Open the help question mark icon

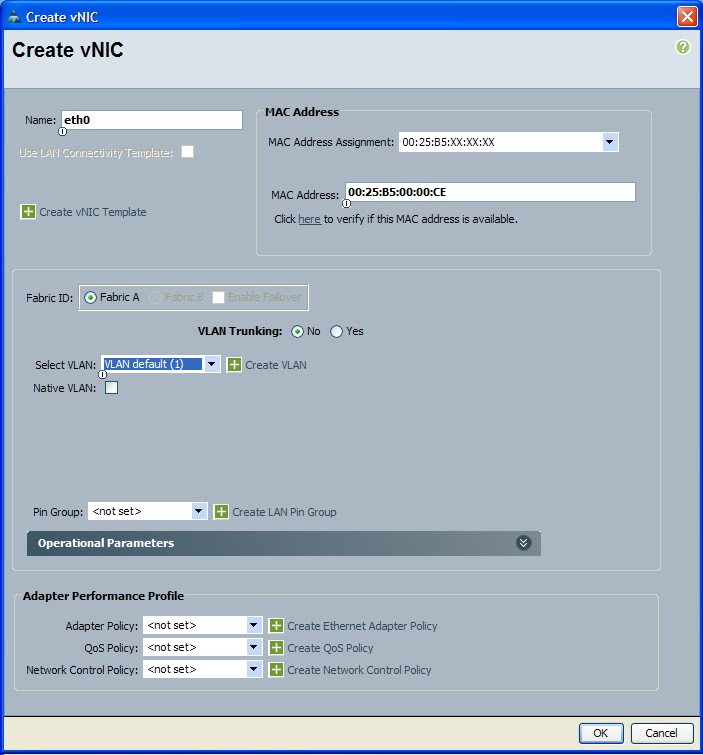[x=682, y=47]
